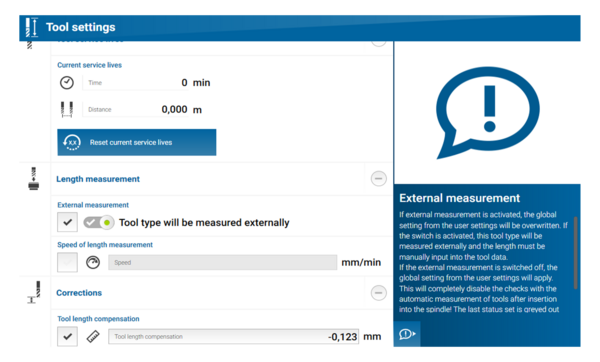600x362 pixels.
Task: Click the distance tools icon
Action: pos(67,109)
